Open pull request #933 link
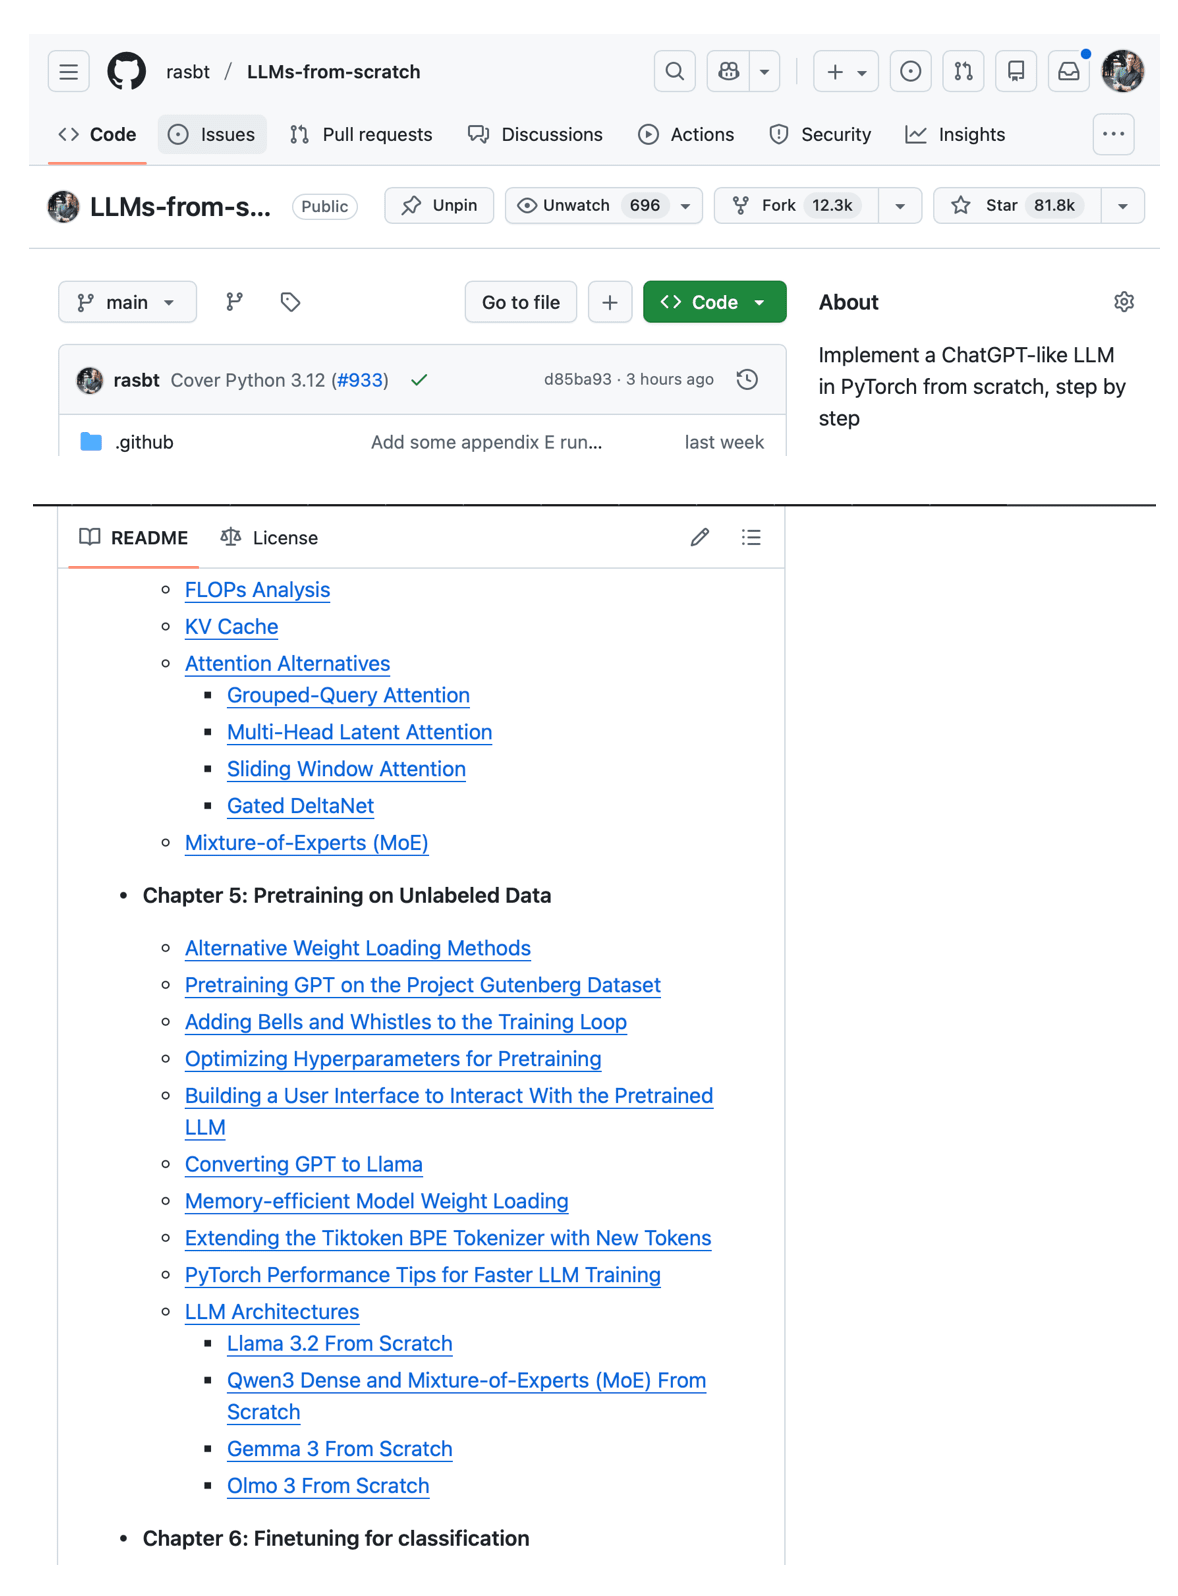 pyautogui.click(x=360, y=380)
